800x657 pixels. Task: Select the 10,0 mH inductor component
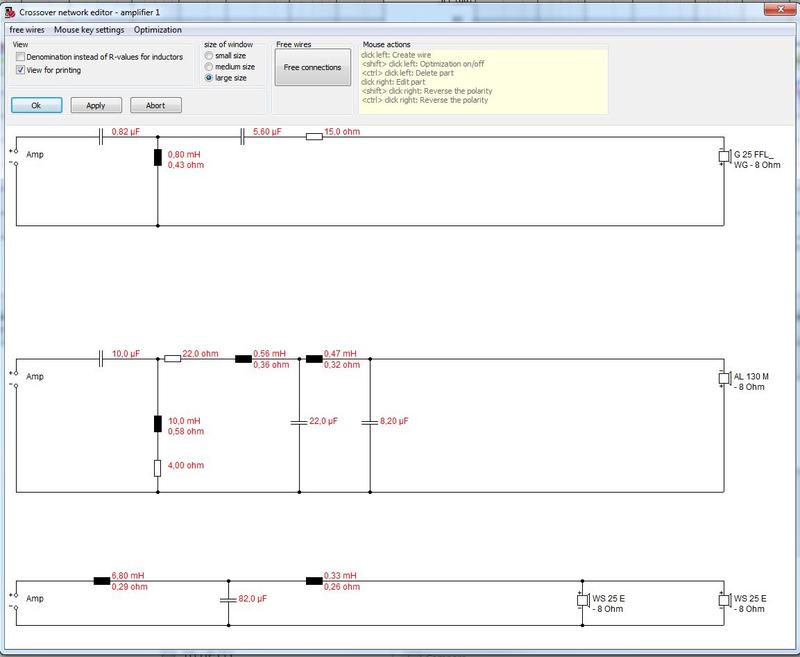(x=158, y=424)
